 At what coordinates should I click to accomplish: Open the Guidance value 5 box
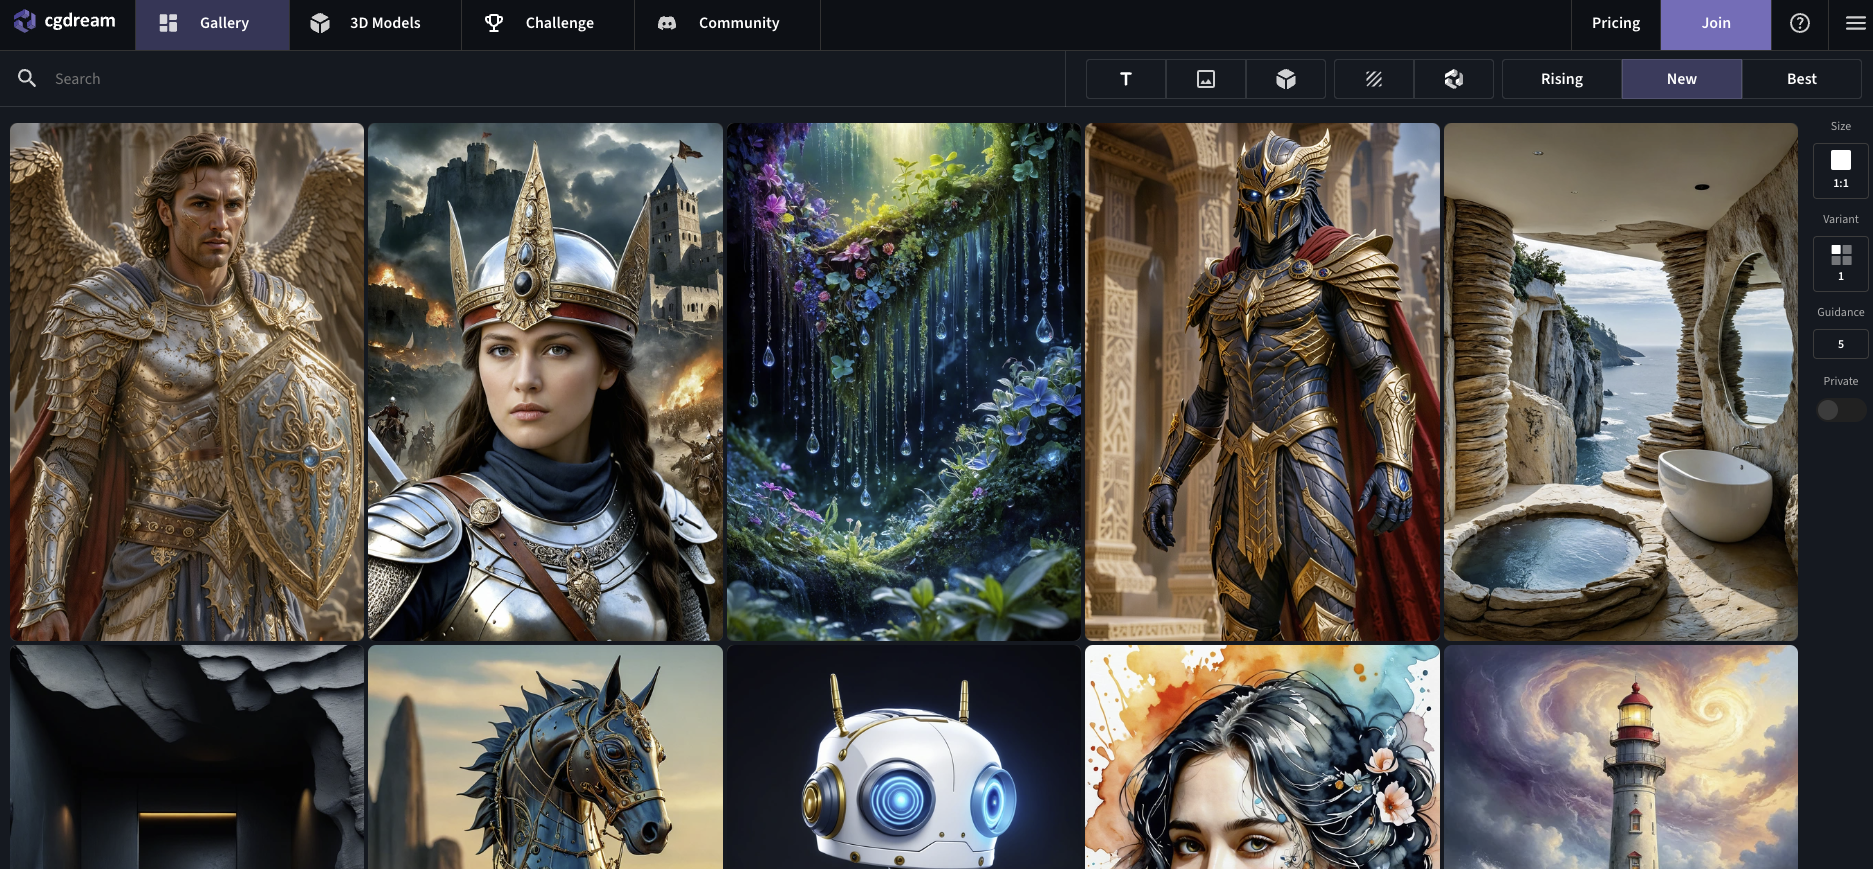[x=1841, y=344]
